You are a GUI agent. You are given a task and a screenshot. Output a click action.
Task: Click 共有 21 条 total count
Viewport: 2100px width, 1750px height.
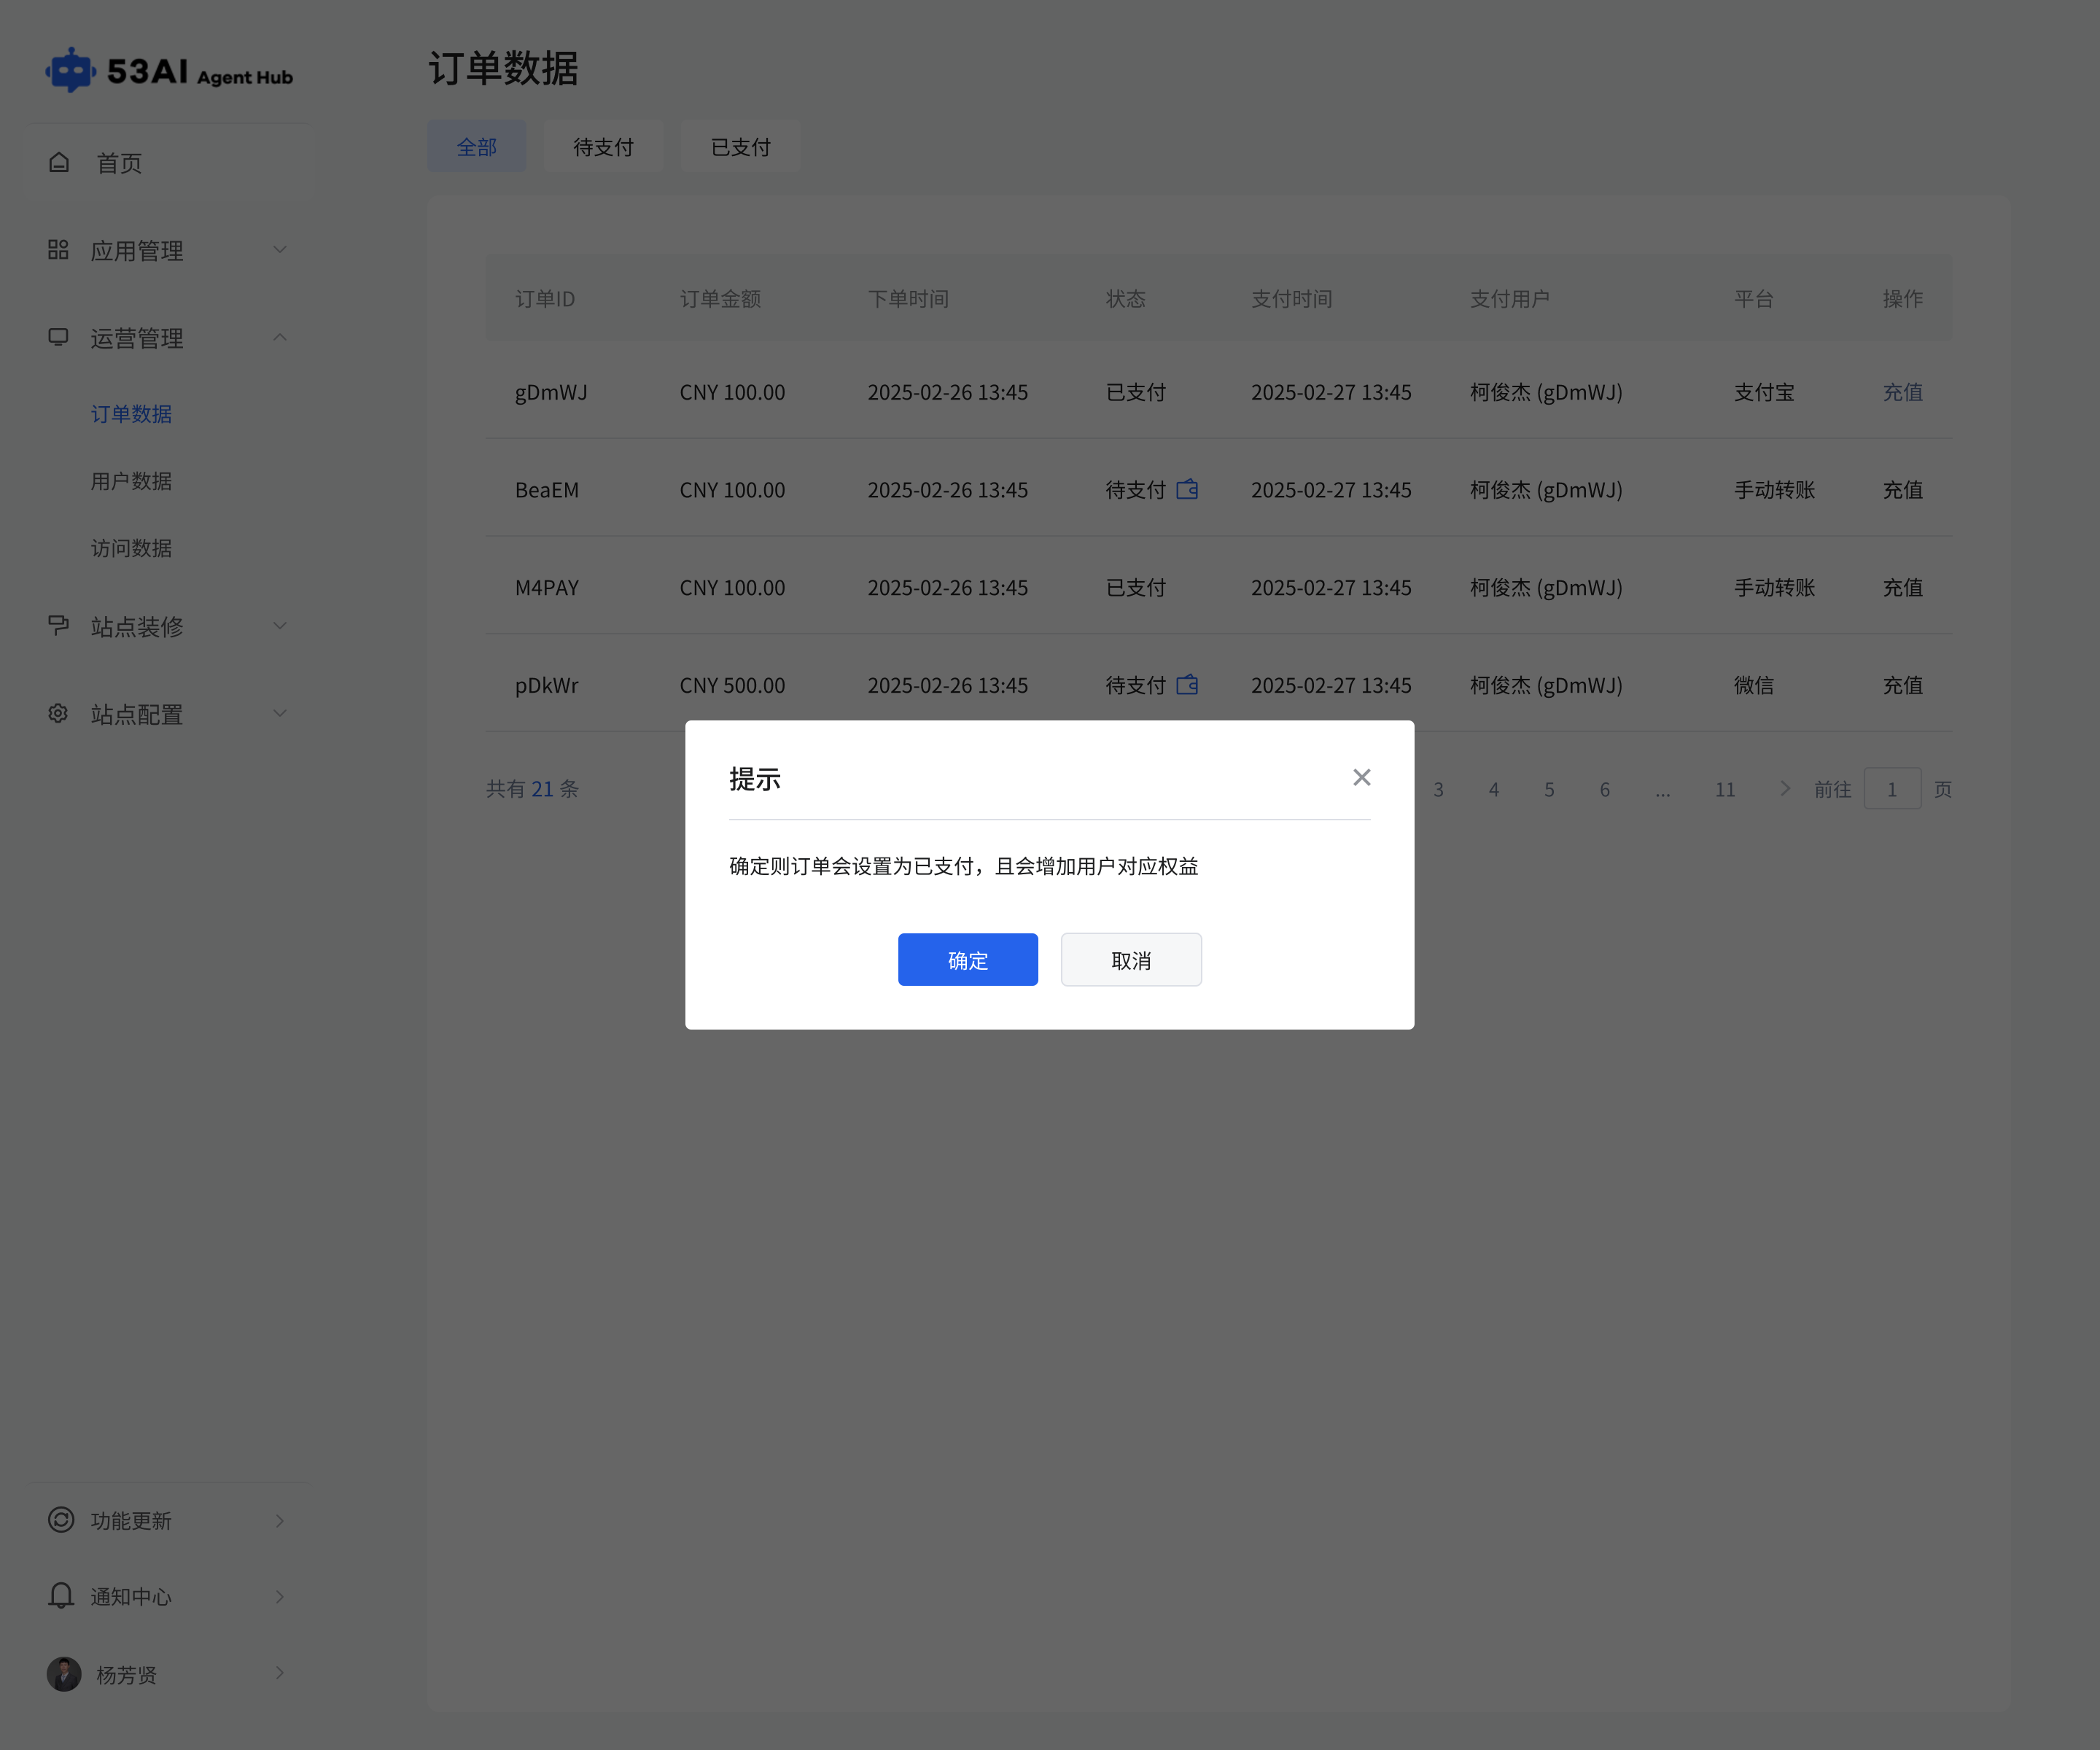(x=532, y=789)
